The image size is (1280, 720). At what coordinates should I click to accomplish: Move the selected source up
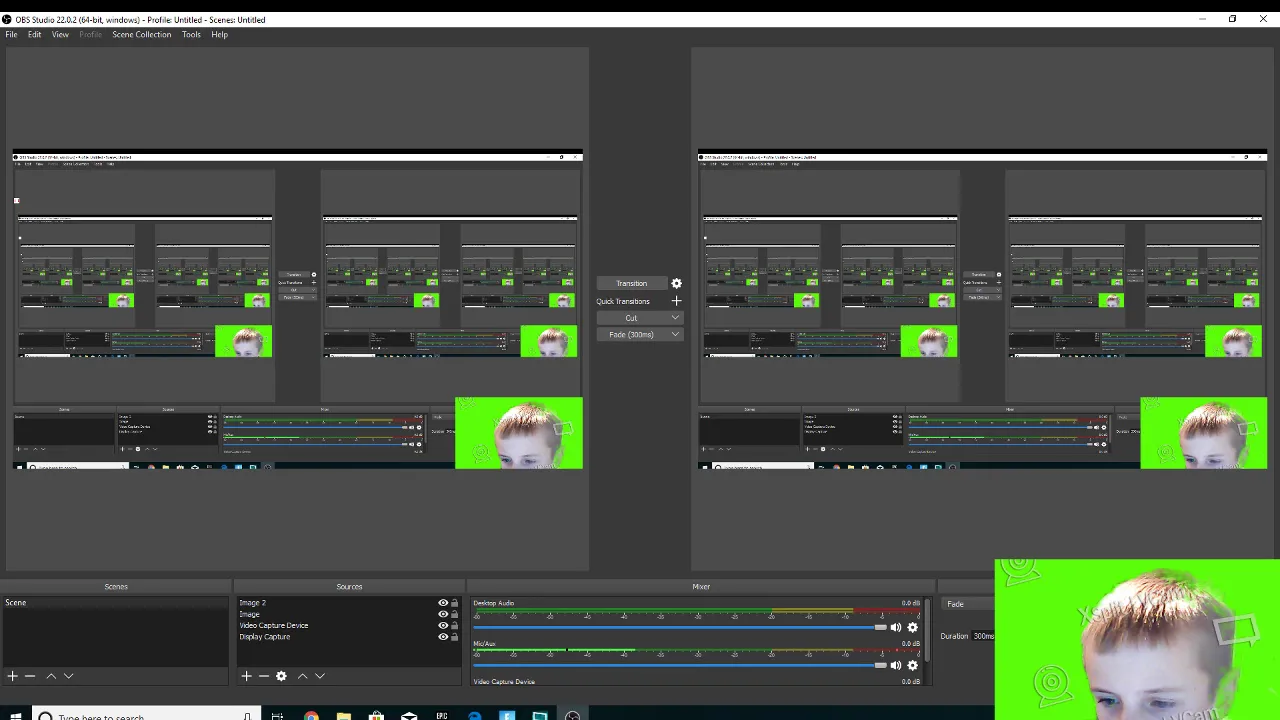(x=302, y=676)
